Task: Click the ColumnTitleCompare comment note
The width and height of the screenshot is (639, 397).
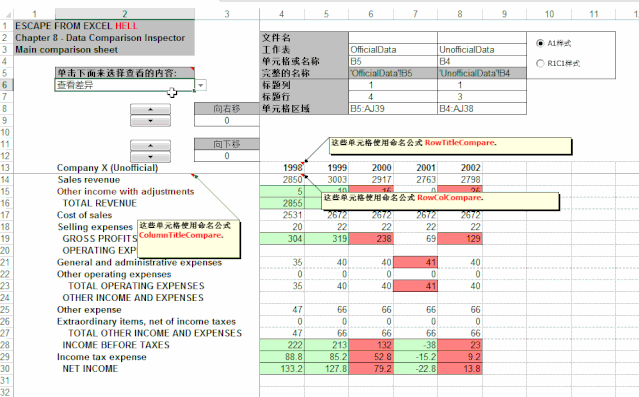Action: tap(189, 239)
